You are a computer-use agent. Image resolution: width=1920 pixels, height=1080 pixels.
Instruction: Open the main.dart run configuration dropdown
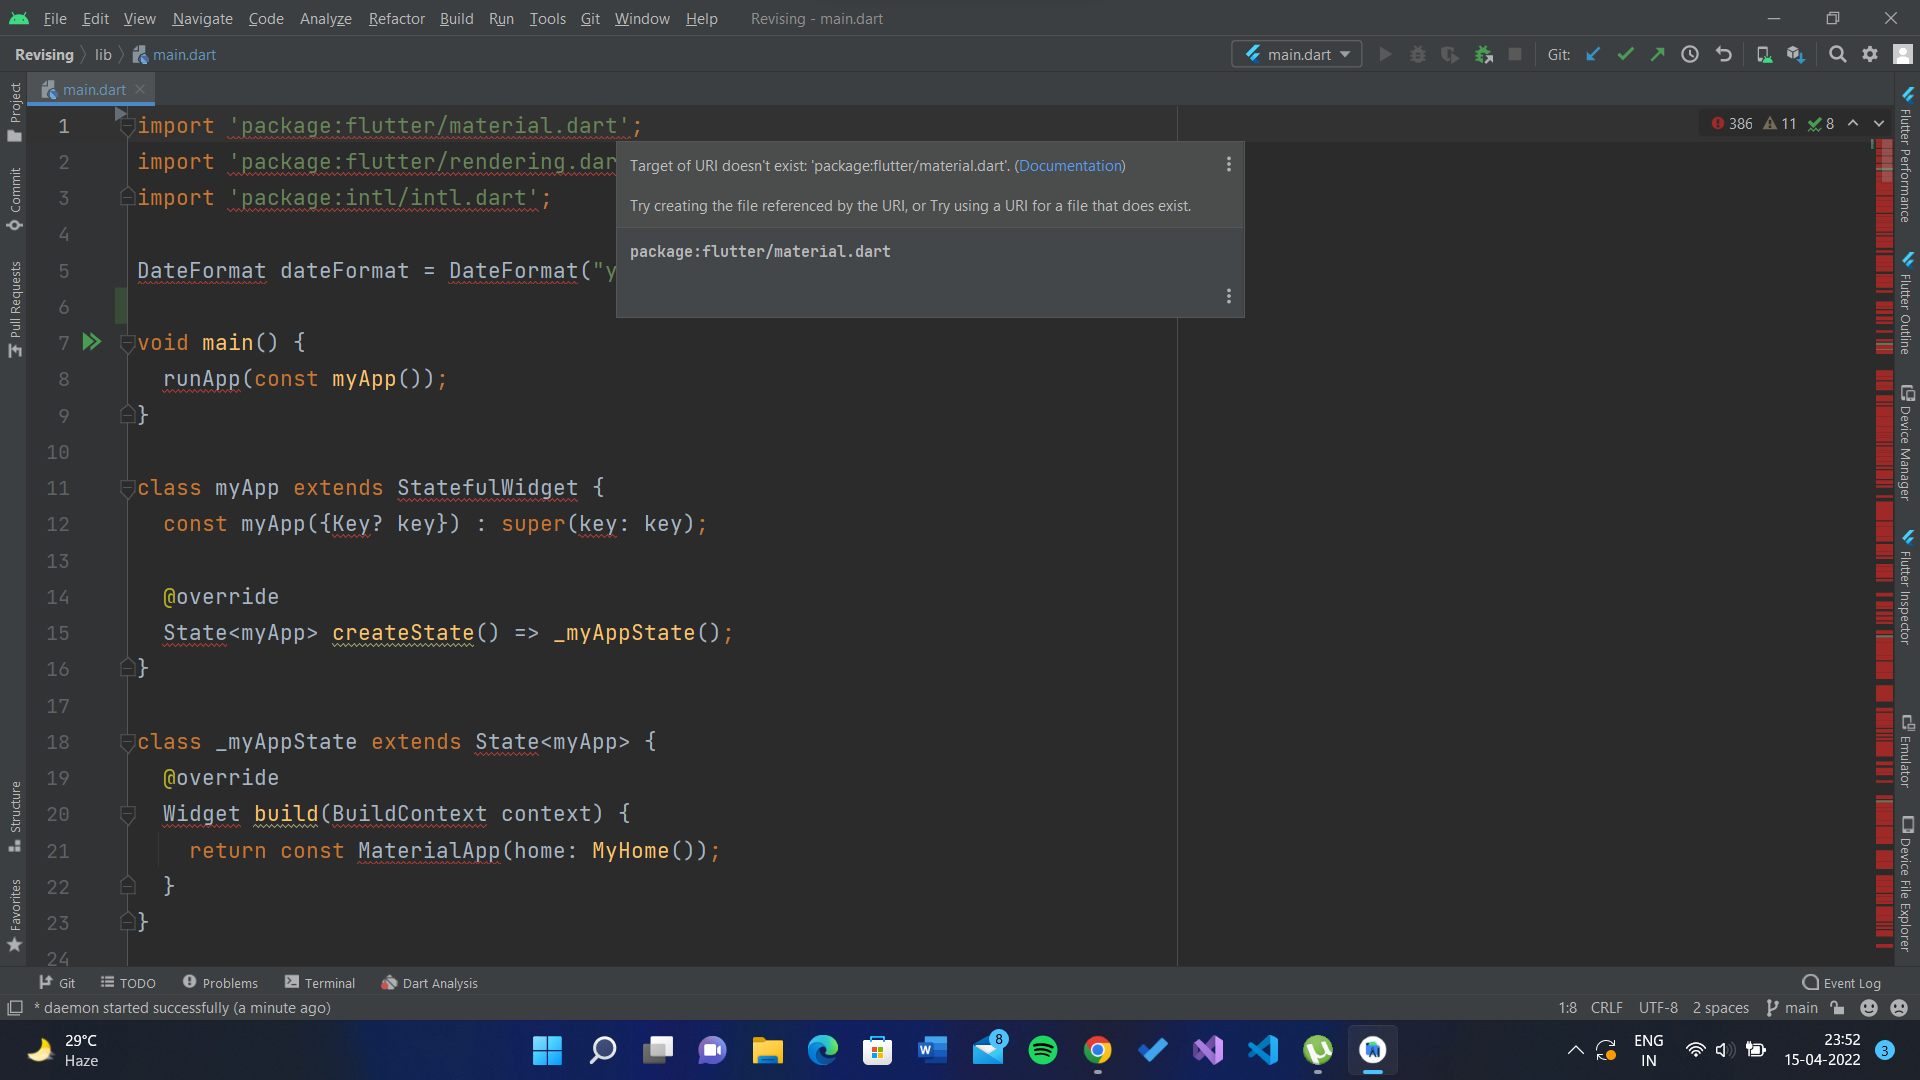pos(1297,54)
